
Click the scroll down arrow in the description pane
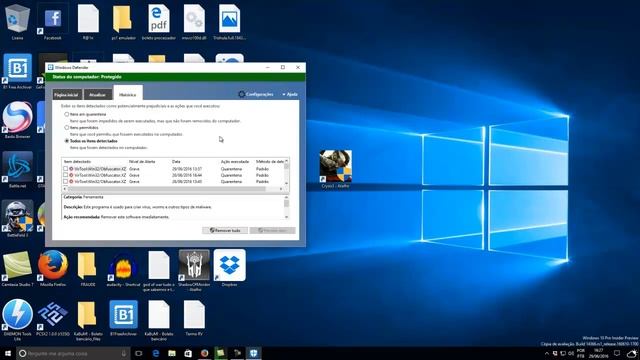pos(287,217)
